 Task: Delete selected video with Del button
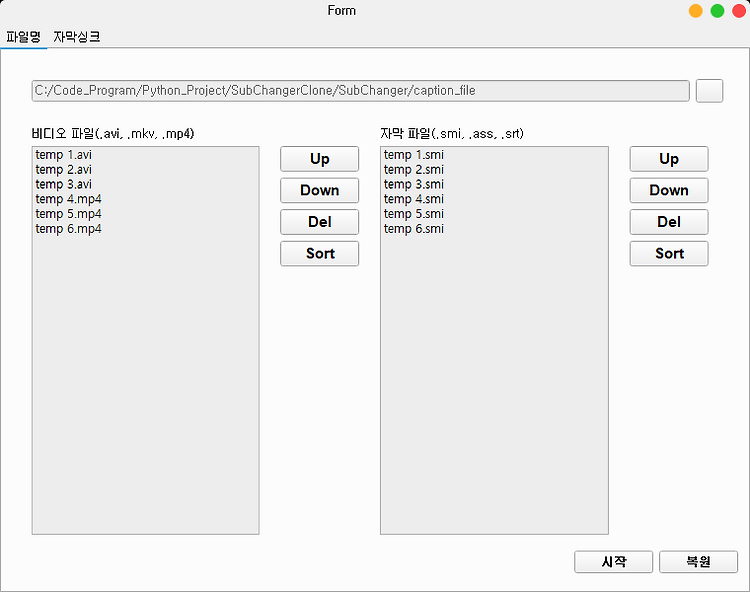pos(320,222)
